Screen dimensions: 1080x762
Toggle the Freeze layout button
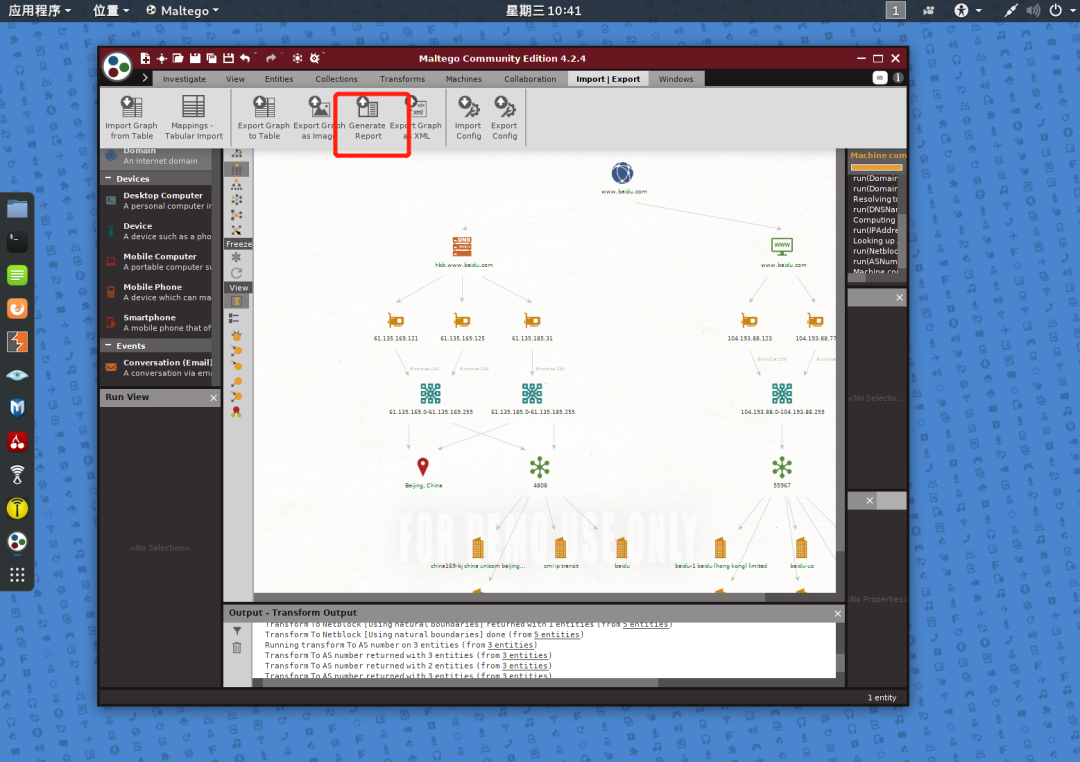click(x=238, y=244)
